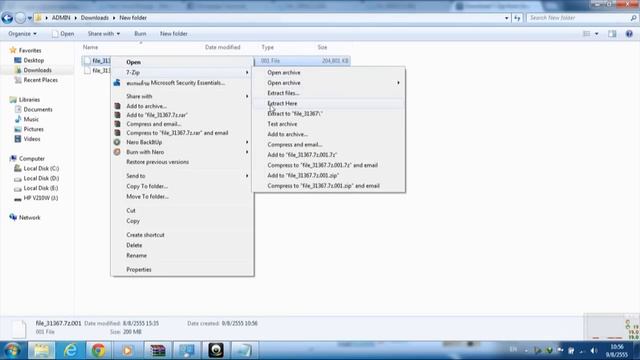The width and height of the screenshot is (640, 360).
Task: Select Computer in the navigation pane
Action: 31,158
